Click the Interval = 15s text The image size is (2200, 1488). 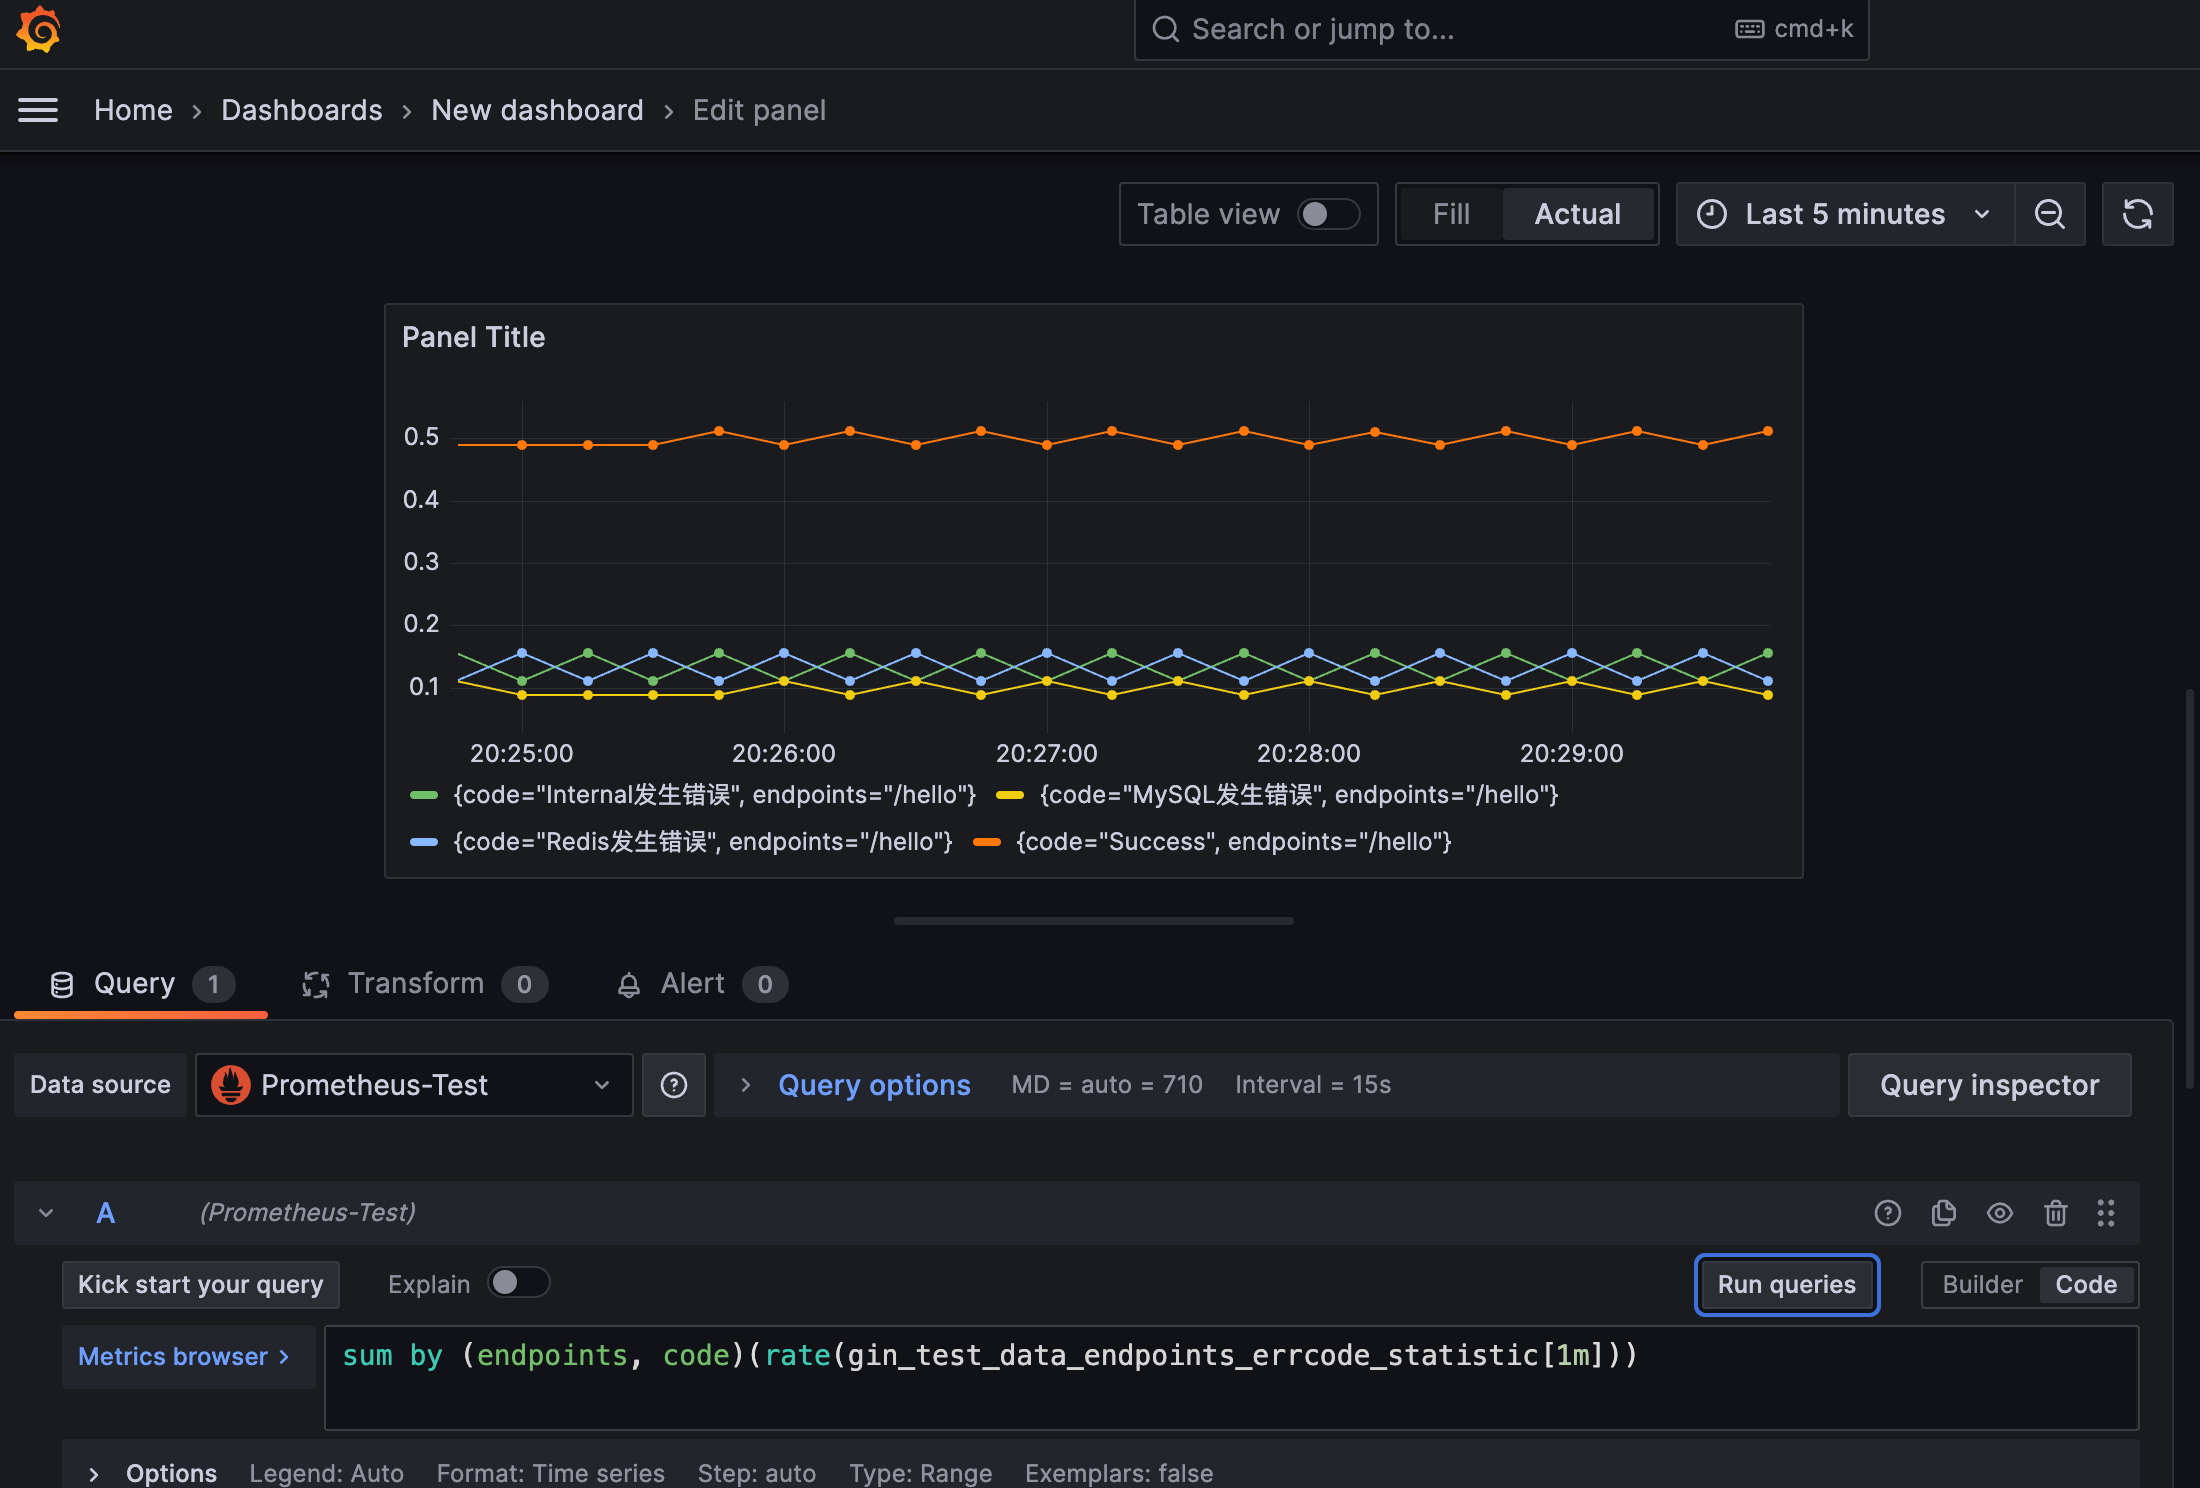[1313, 1085]
